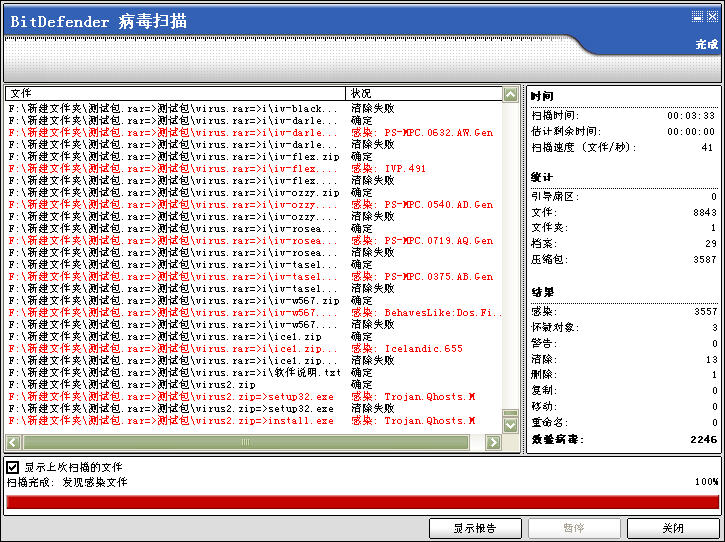Click the PS-MPC.0375.AB.Gen status cell
Viewport: 725px width, 542px height.
[422, 277]
